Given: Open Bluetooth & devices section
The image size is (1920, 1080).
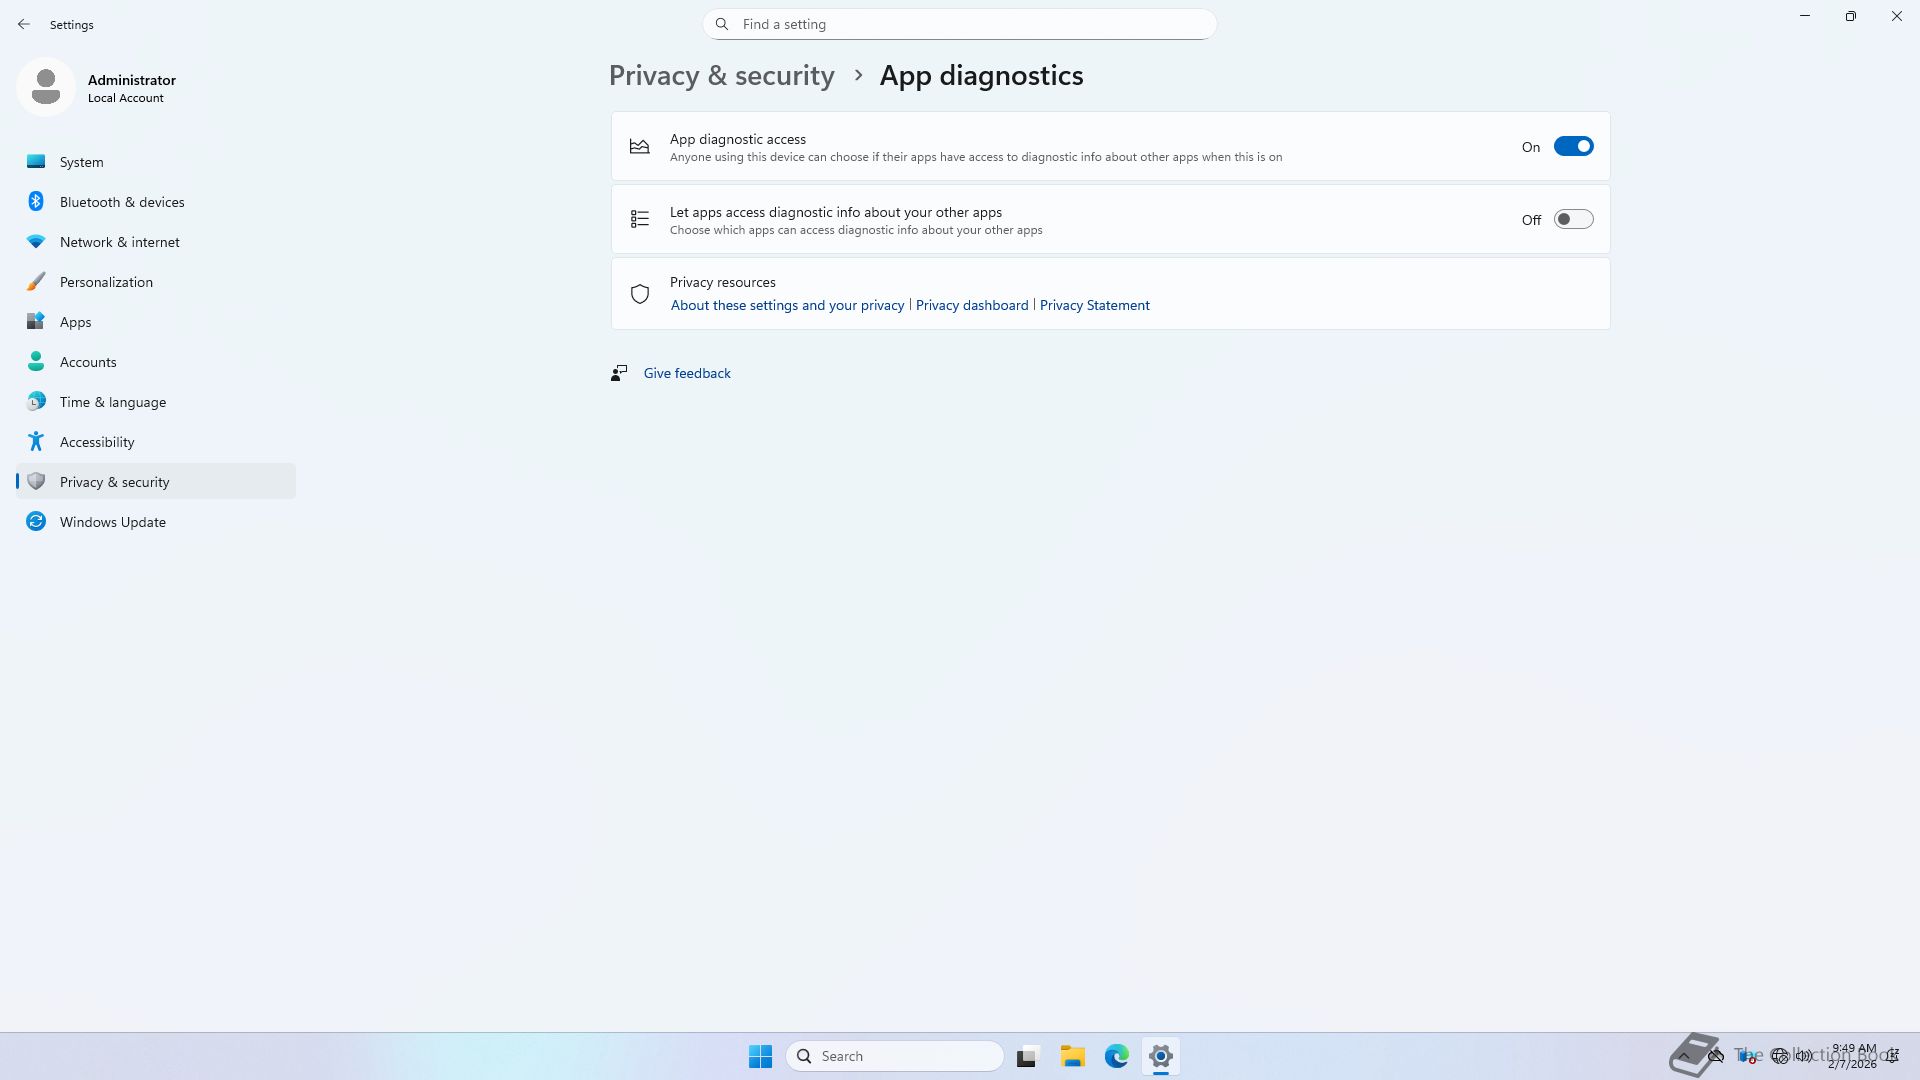Looking at the screenshot, I should click(x=121, y=202).
